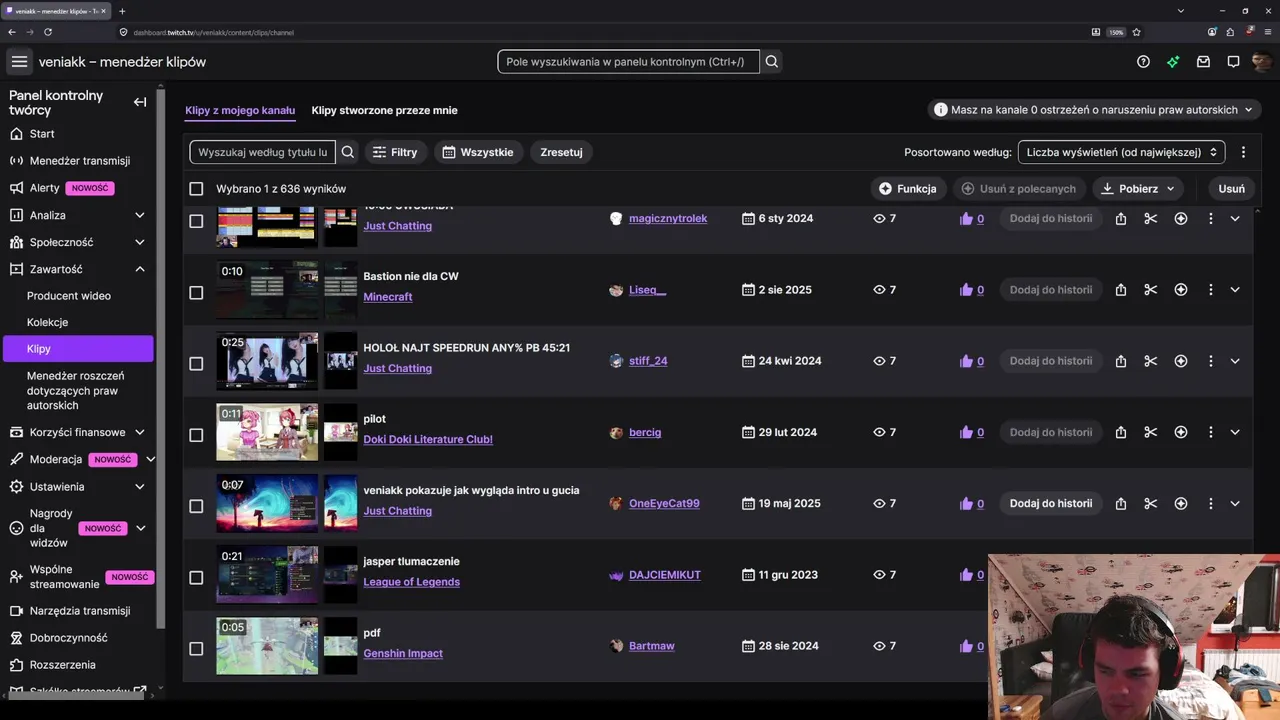The image size is (1280, 720).
Task: Share the Bastion nie dla CW clip
Action: (x=1121, y=290)
